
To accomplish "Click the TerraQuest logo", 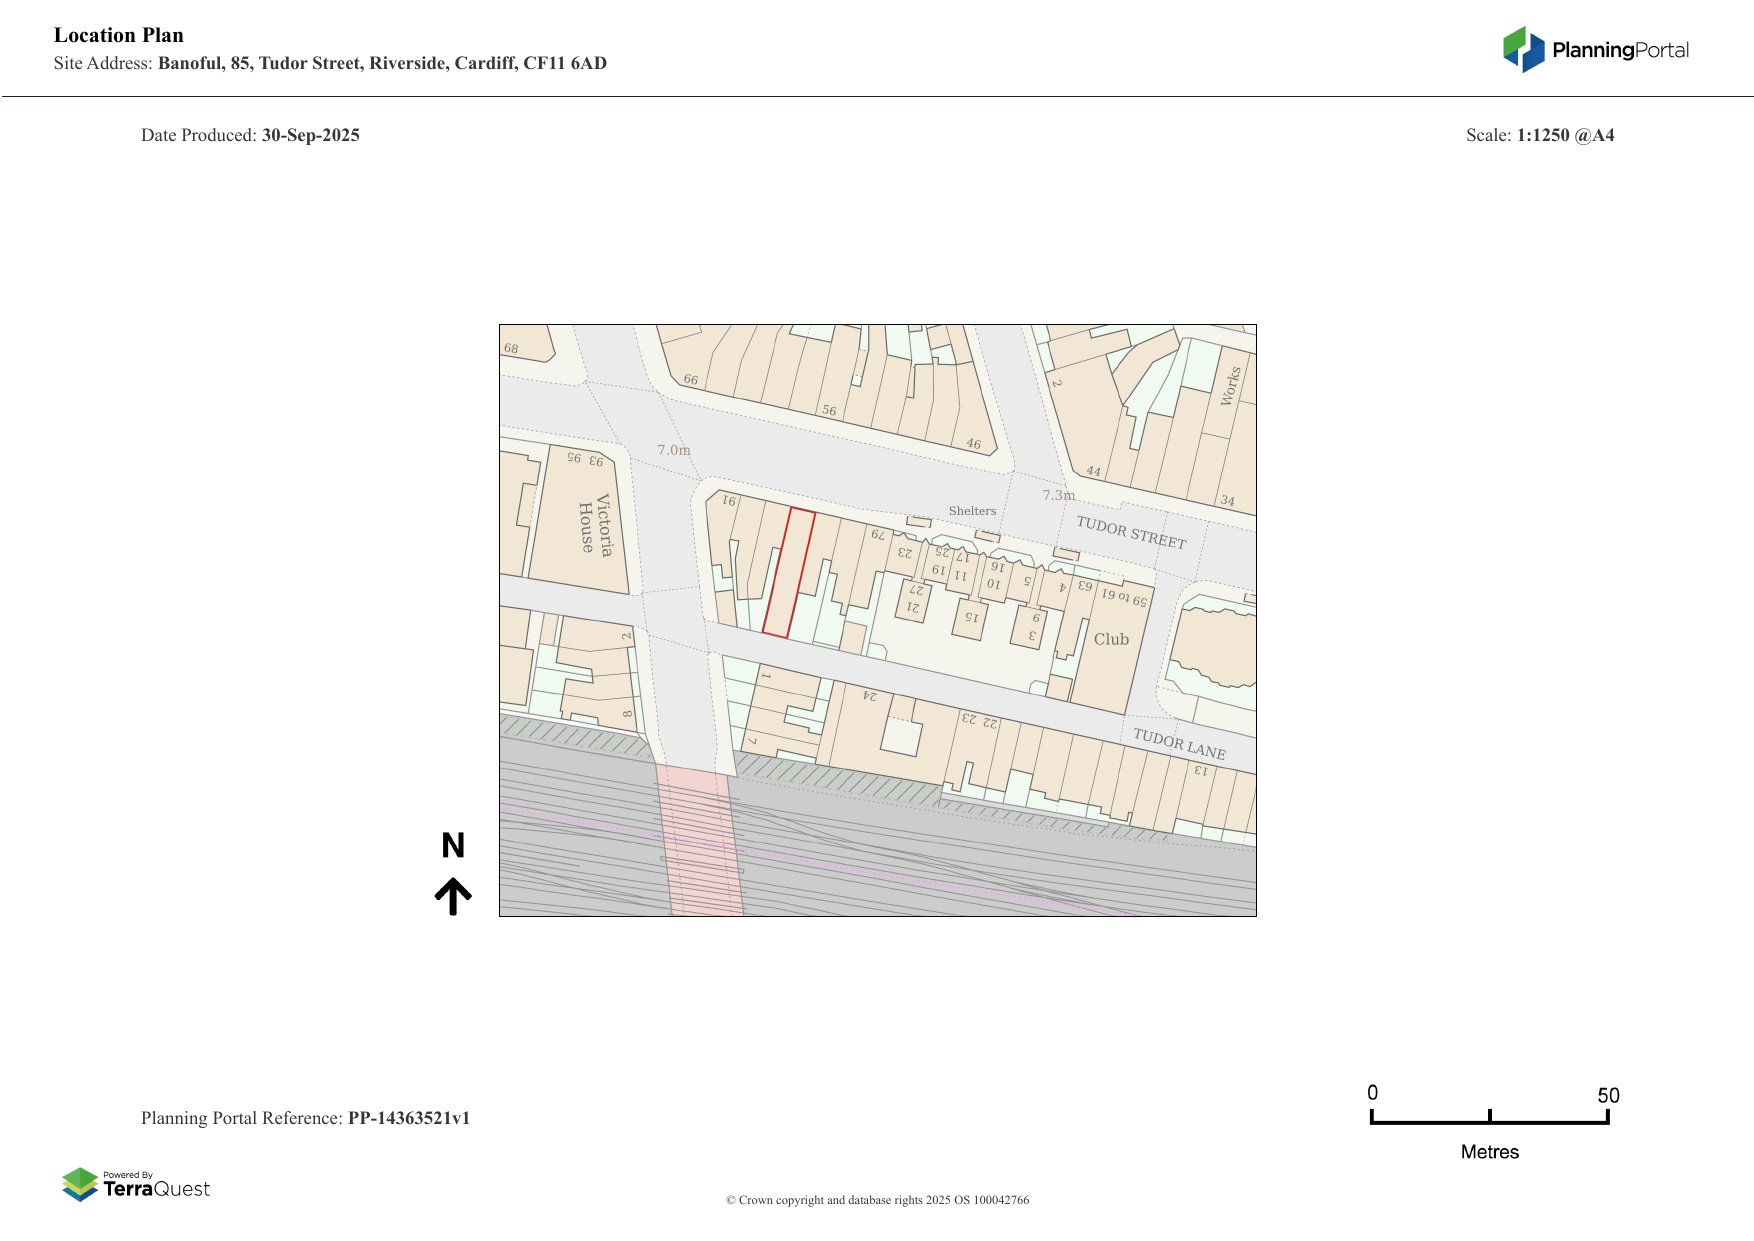I will [137, 1184].
